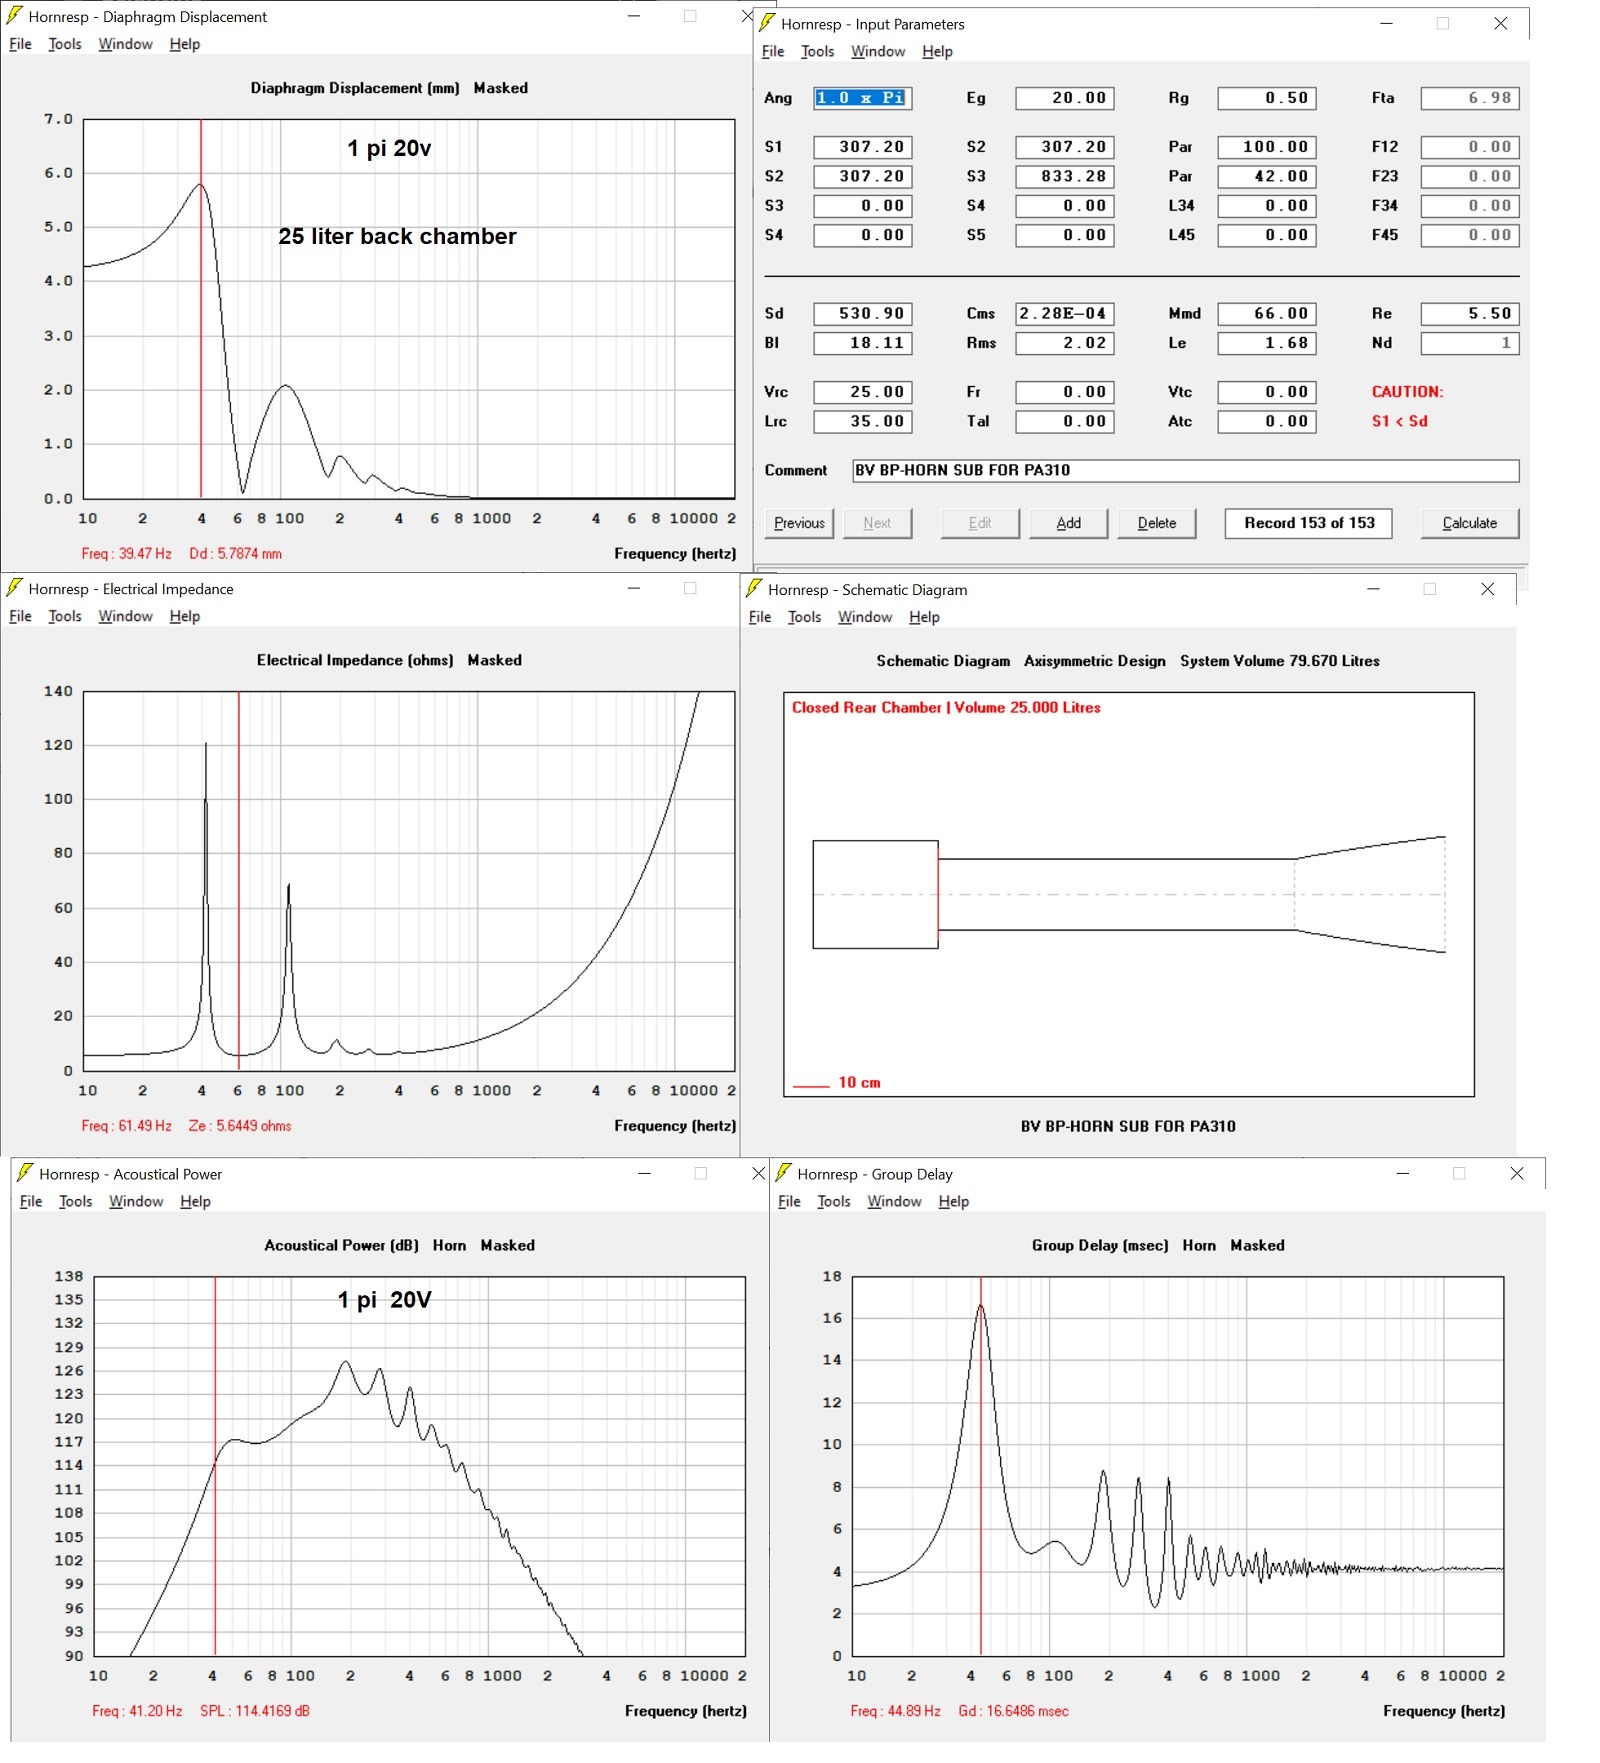Click the Eg input field 20.00
This screenshot has width=1600, height=1763.
(1065, 98)
